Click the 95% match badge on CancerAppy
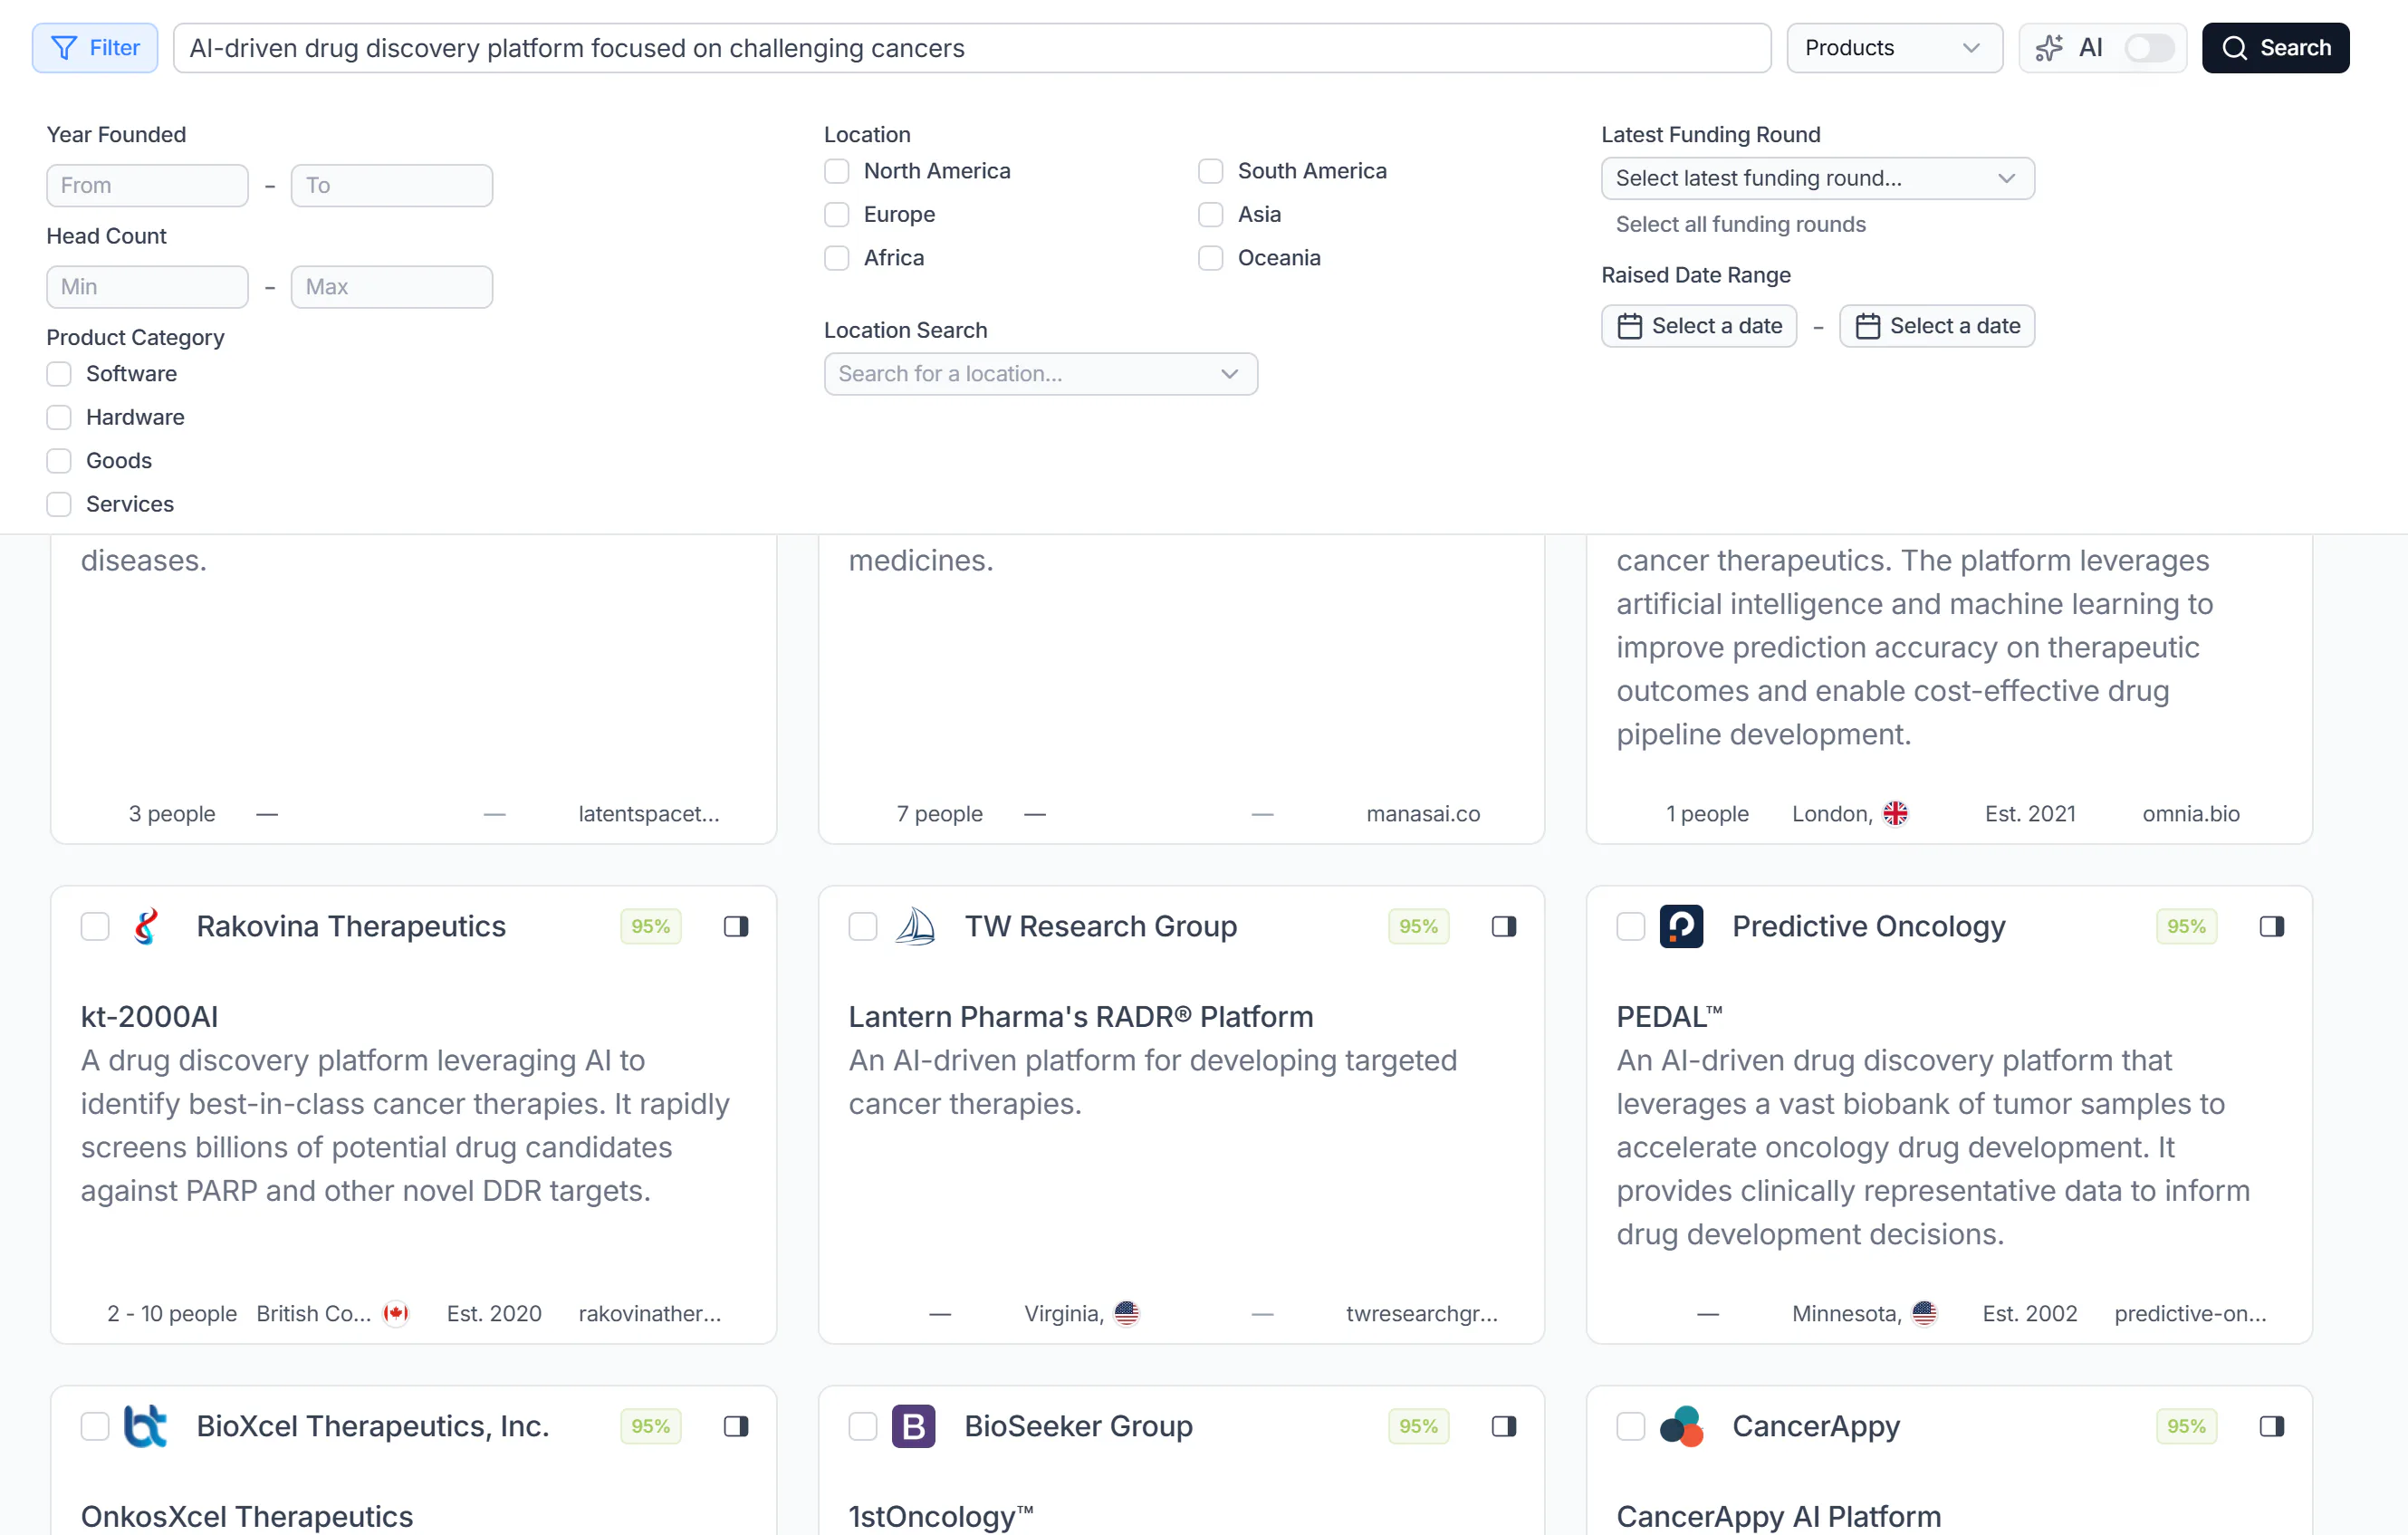Image resolution: width=2408 pixels, height=1535 pixels. pyautogui.click(x=2186, y=1426)
